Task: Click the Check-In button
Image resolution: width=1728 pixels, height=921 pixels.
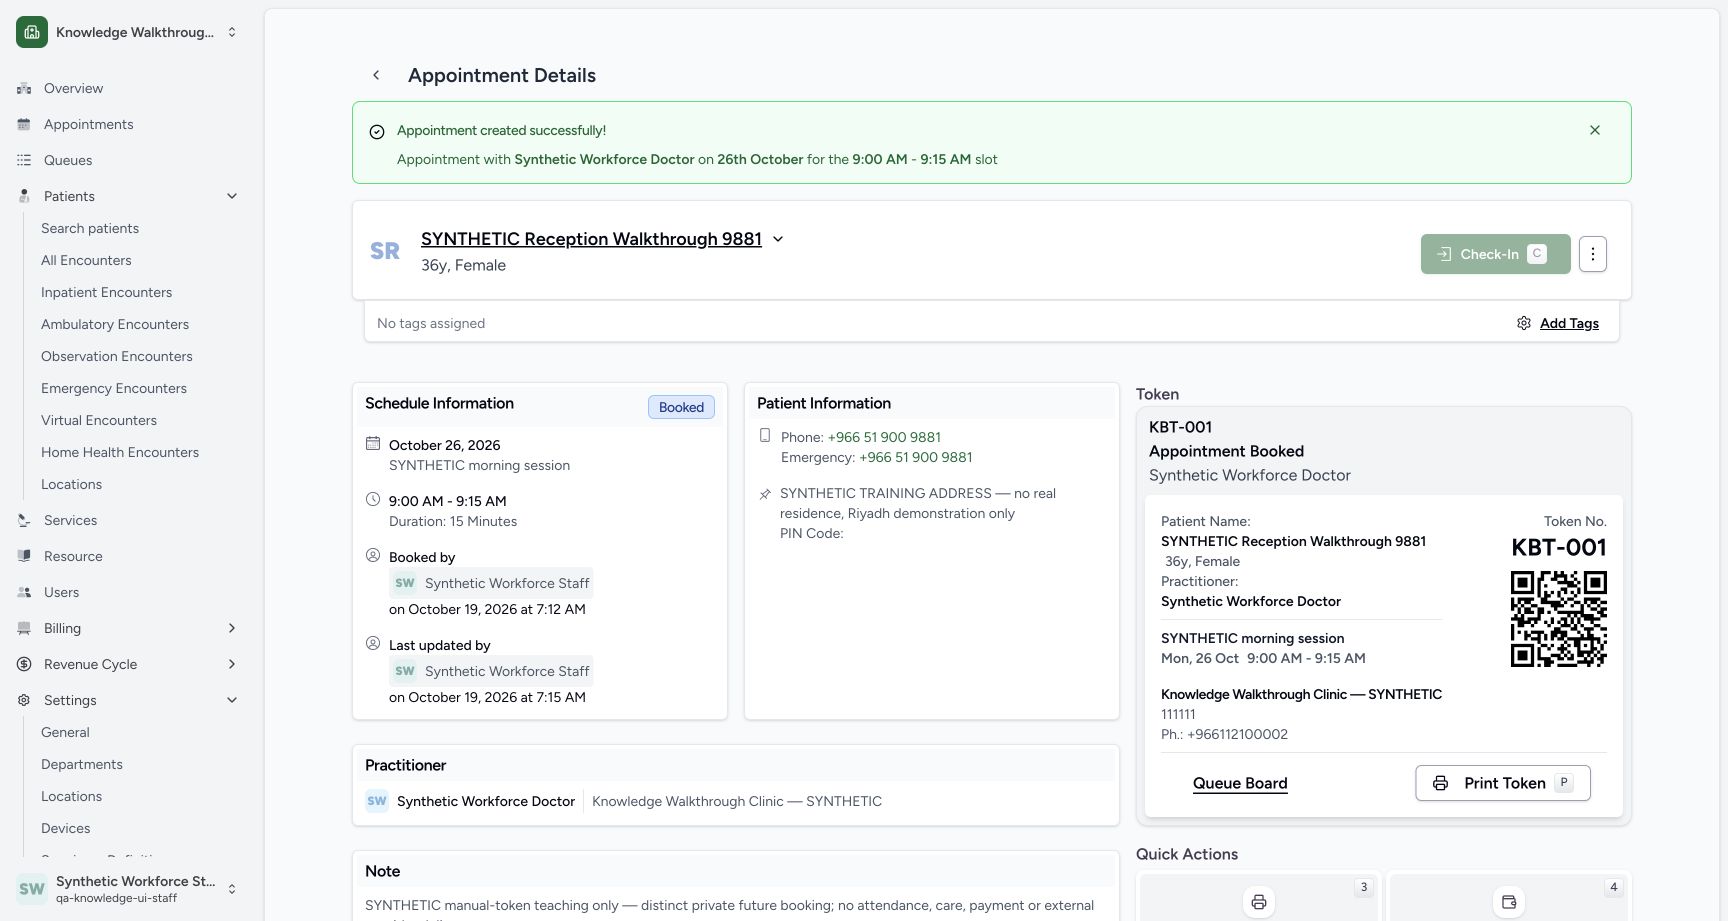Action: pos(1495,254)
